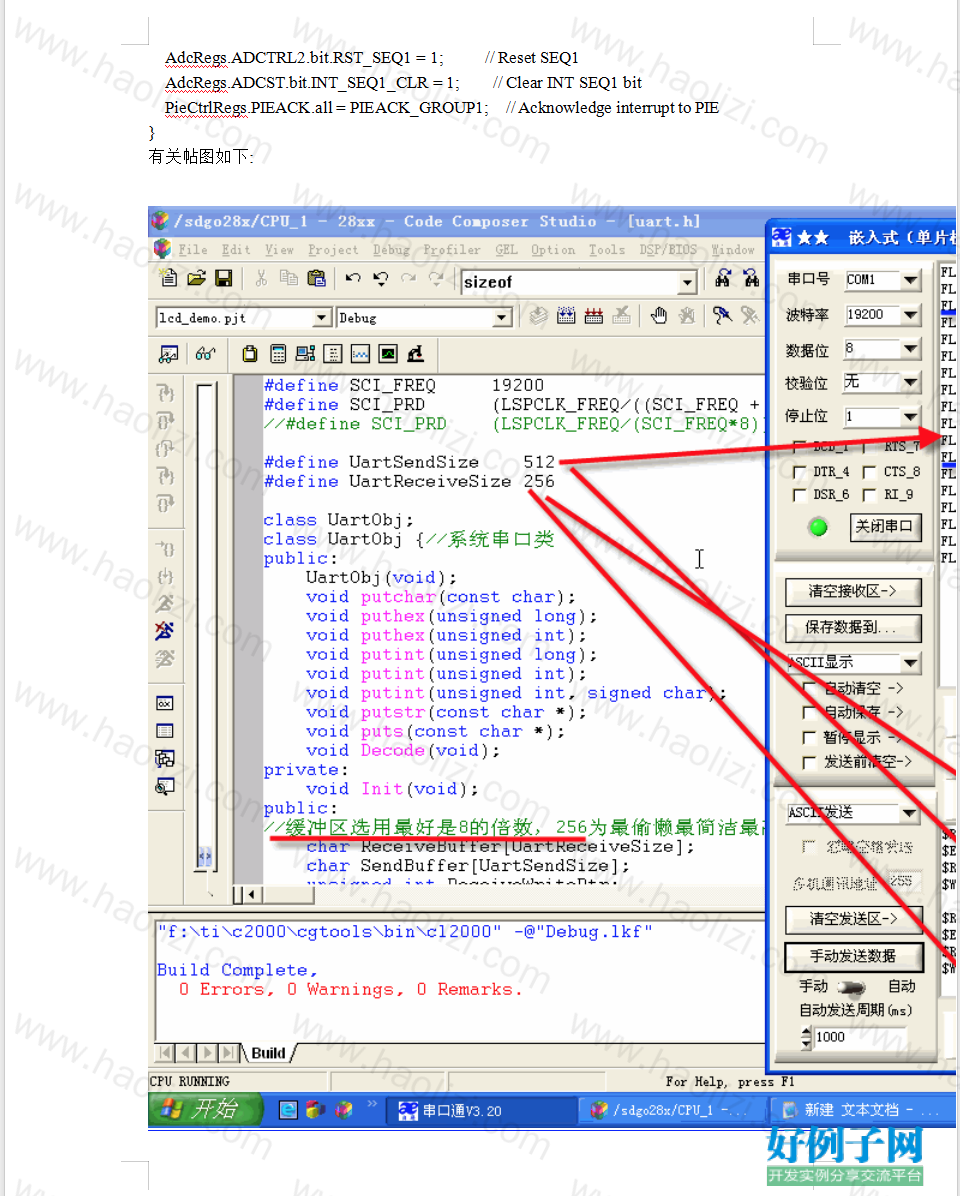Click the Incremental Build icon
This screenshot has height=1196, width=960.
point(566,316)
